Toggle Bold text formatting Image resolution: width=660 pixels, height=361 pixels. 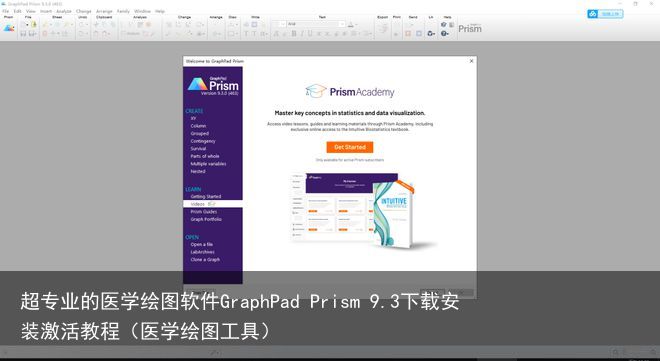[294, 34]
